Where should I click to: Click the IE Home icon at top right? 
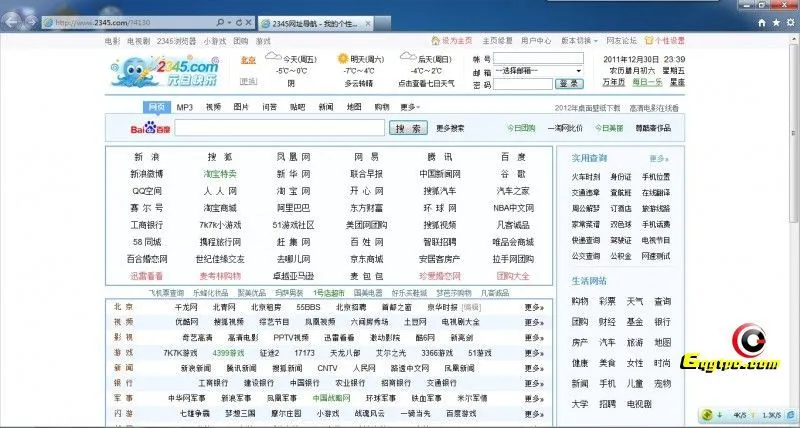[762, 22]
